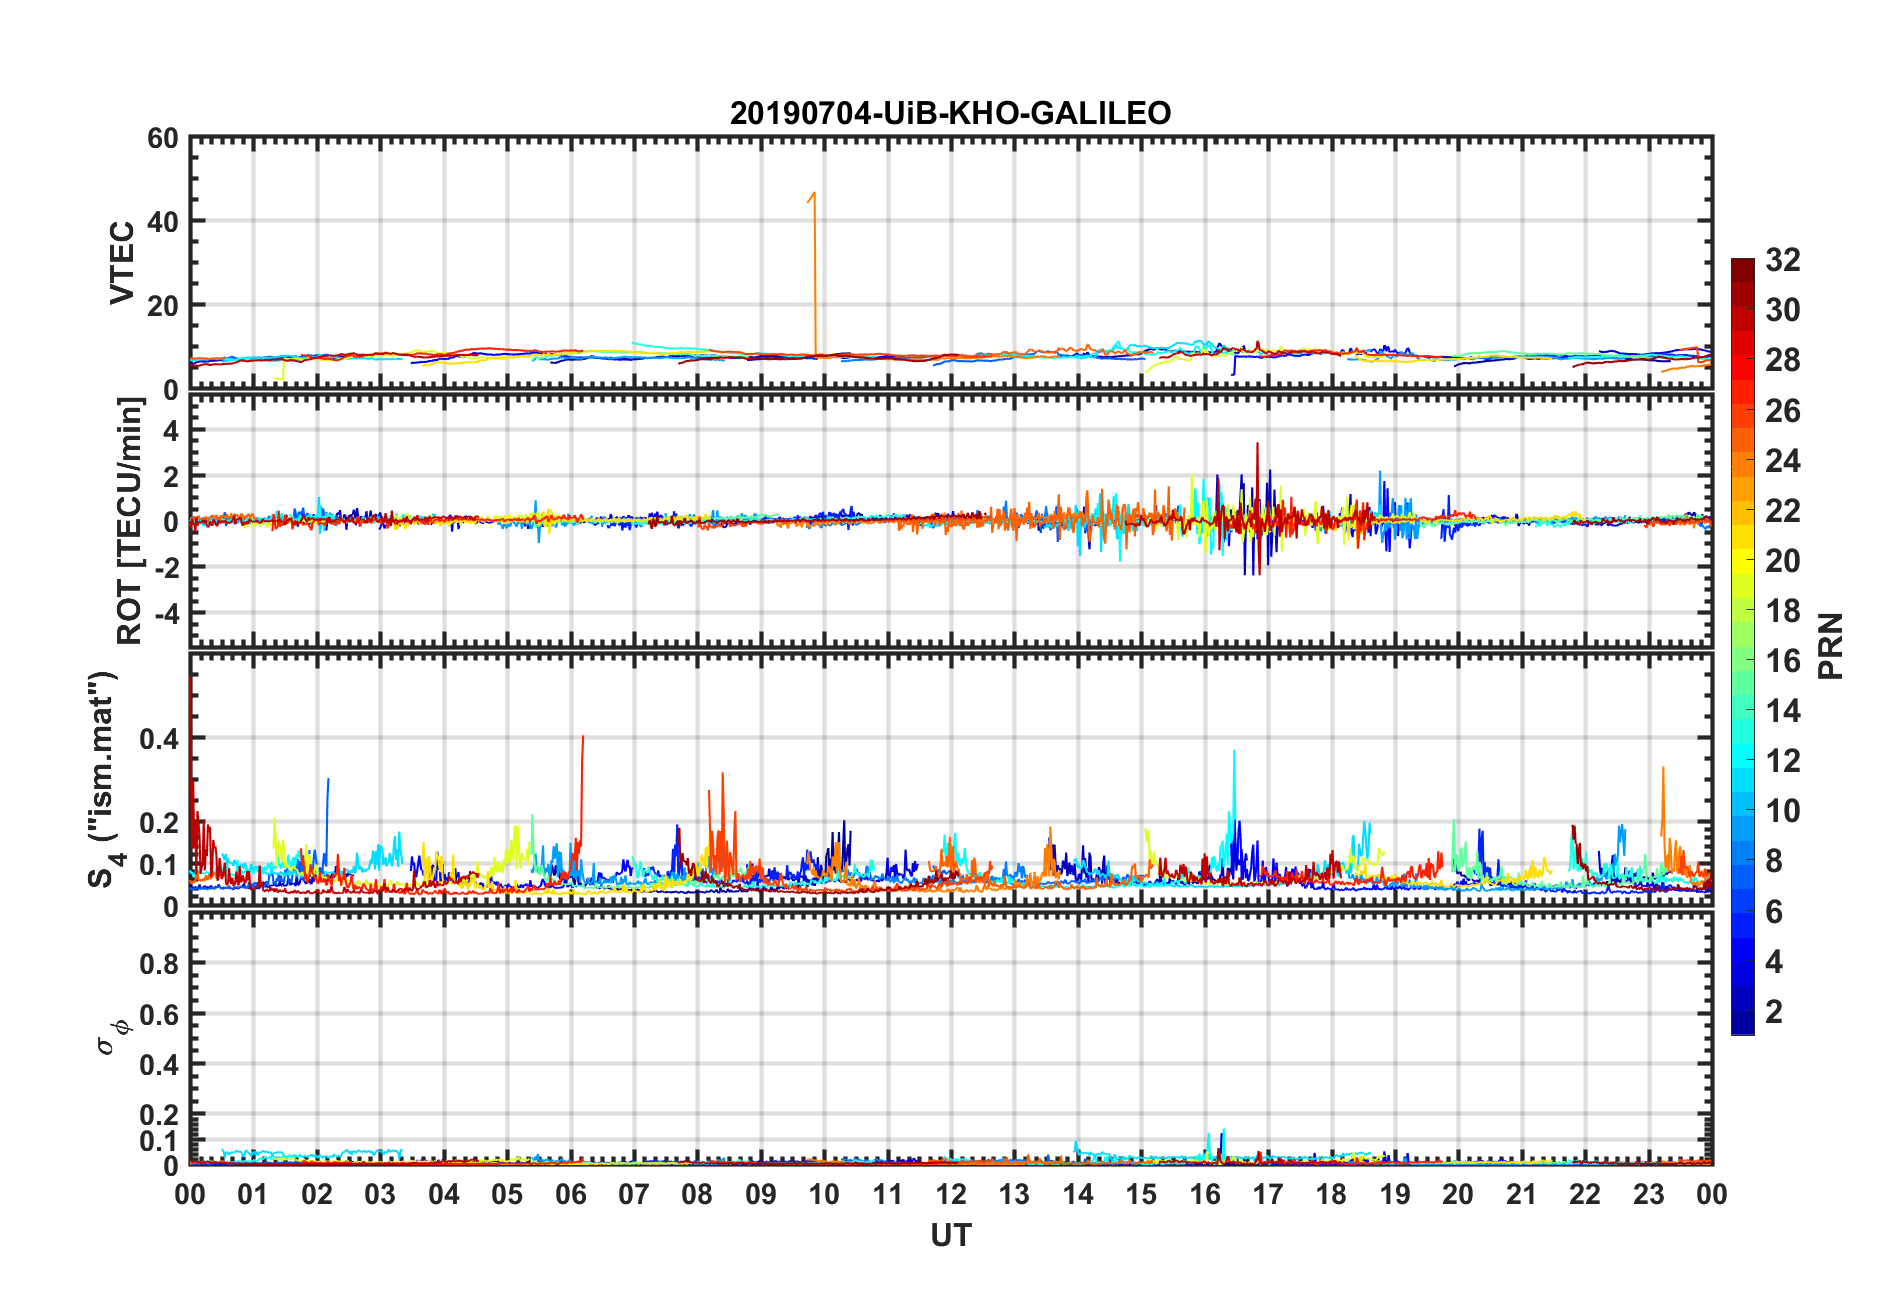Click colorbar tick label 18
This screenshot has width=1902, height=1292.
coord(1783,610)
